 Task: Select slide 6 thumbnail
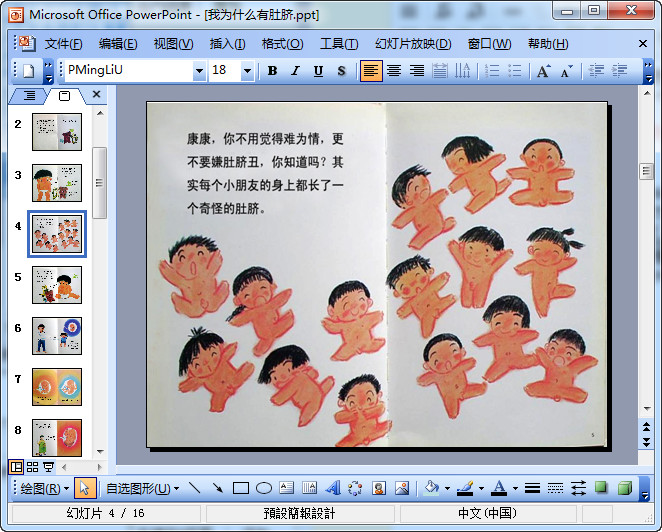[x=57, y=336]
